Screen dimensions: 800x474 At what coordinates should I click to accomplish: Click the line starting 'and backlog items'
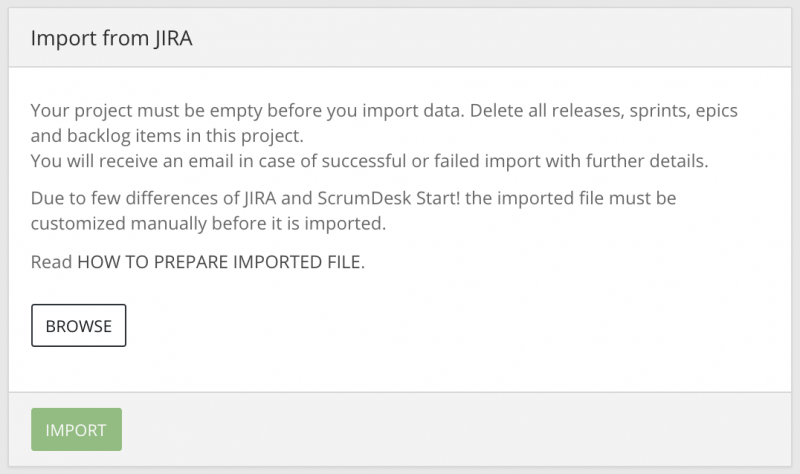coord(166,135)
